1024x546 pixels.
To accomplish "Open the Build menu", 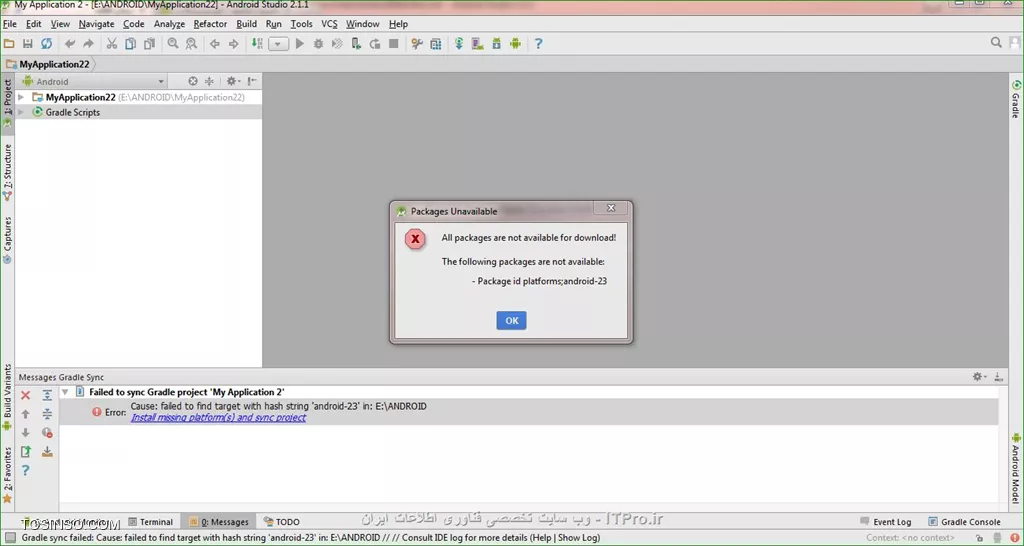I will click(x=247, y=24).
